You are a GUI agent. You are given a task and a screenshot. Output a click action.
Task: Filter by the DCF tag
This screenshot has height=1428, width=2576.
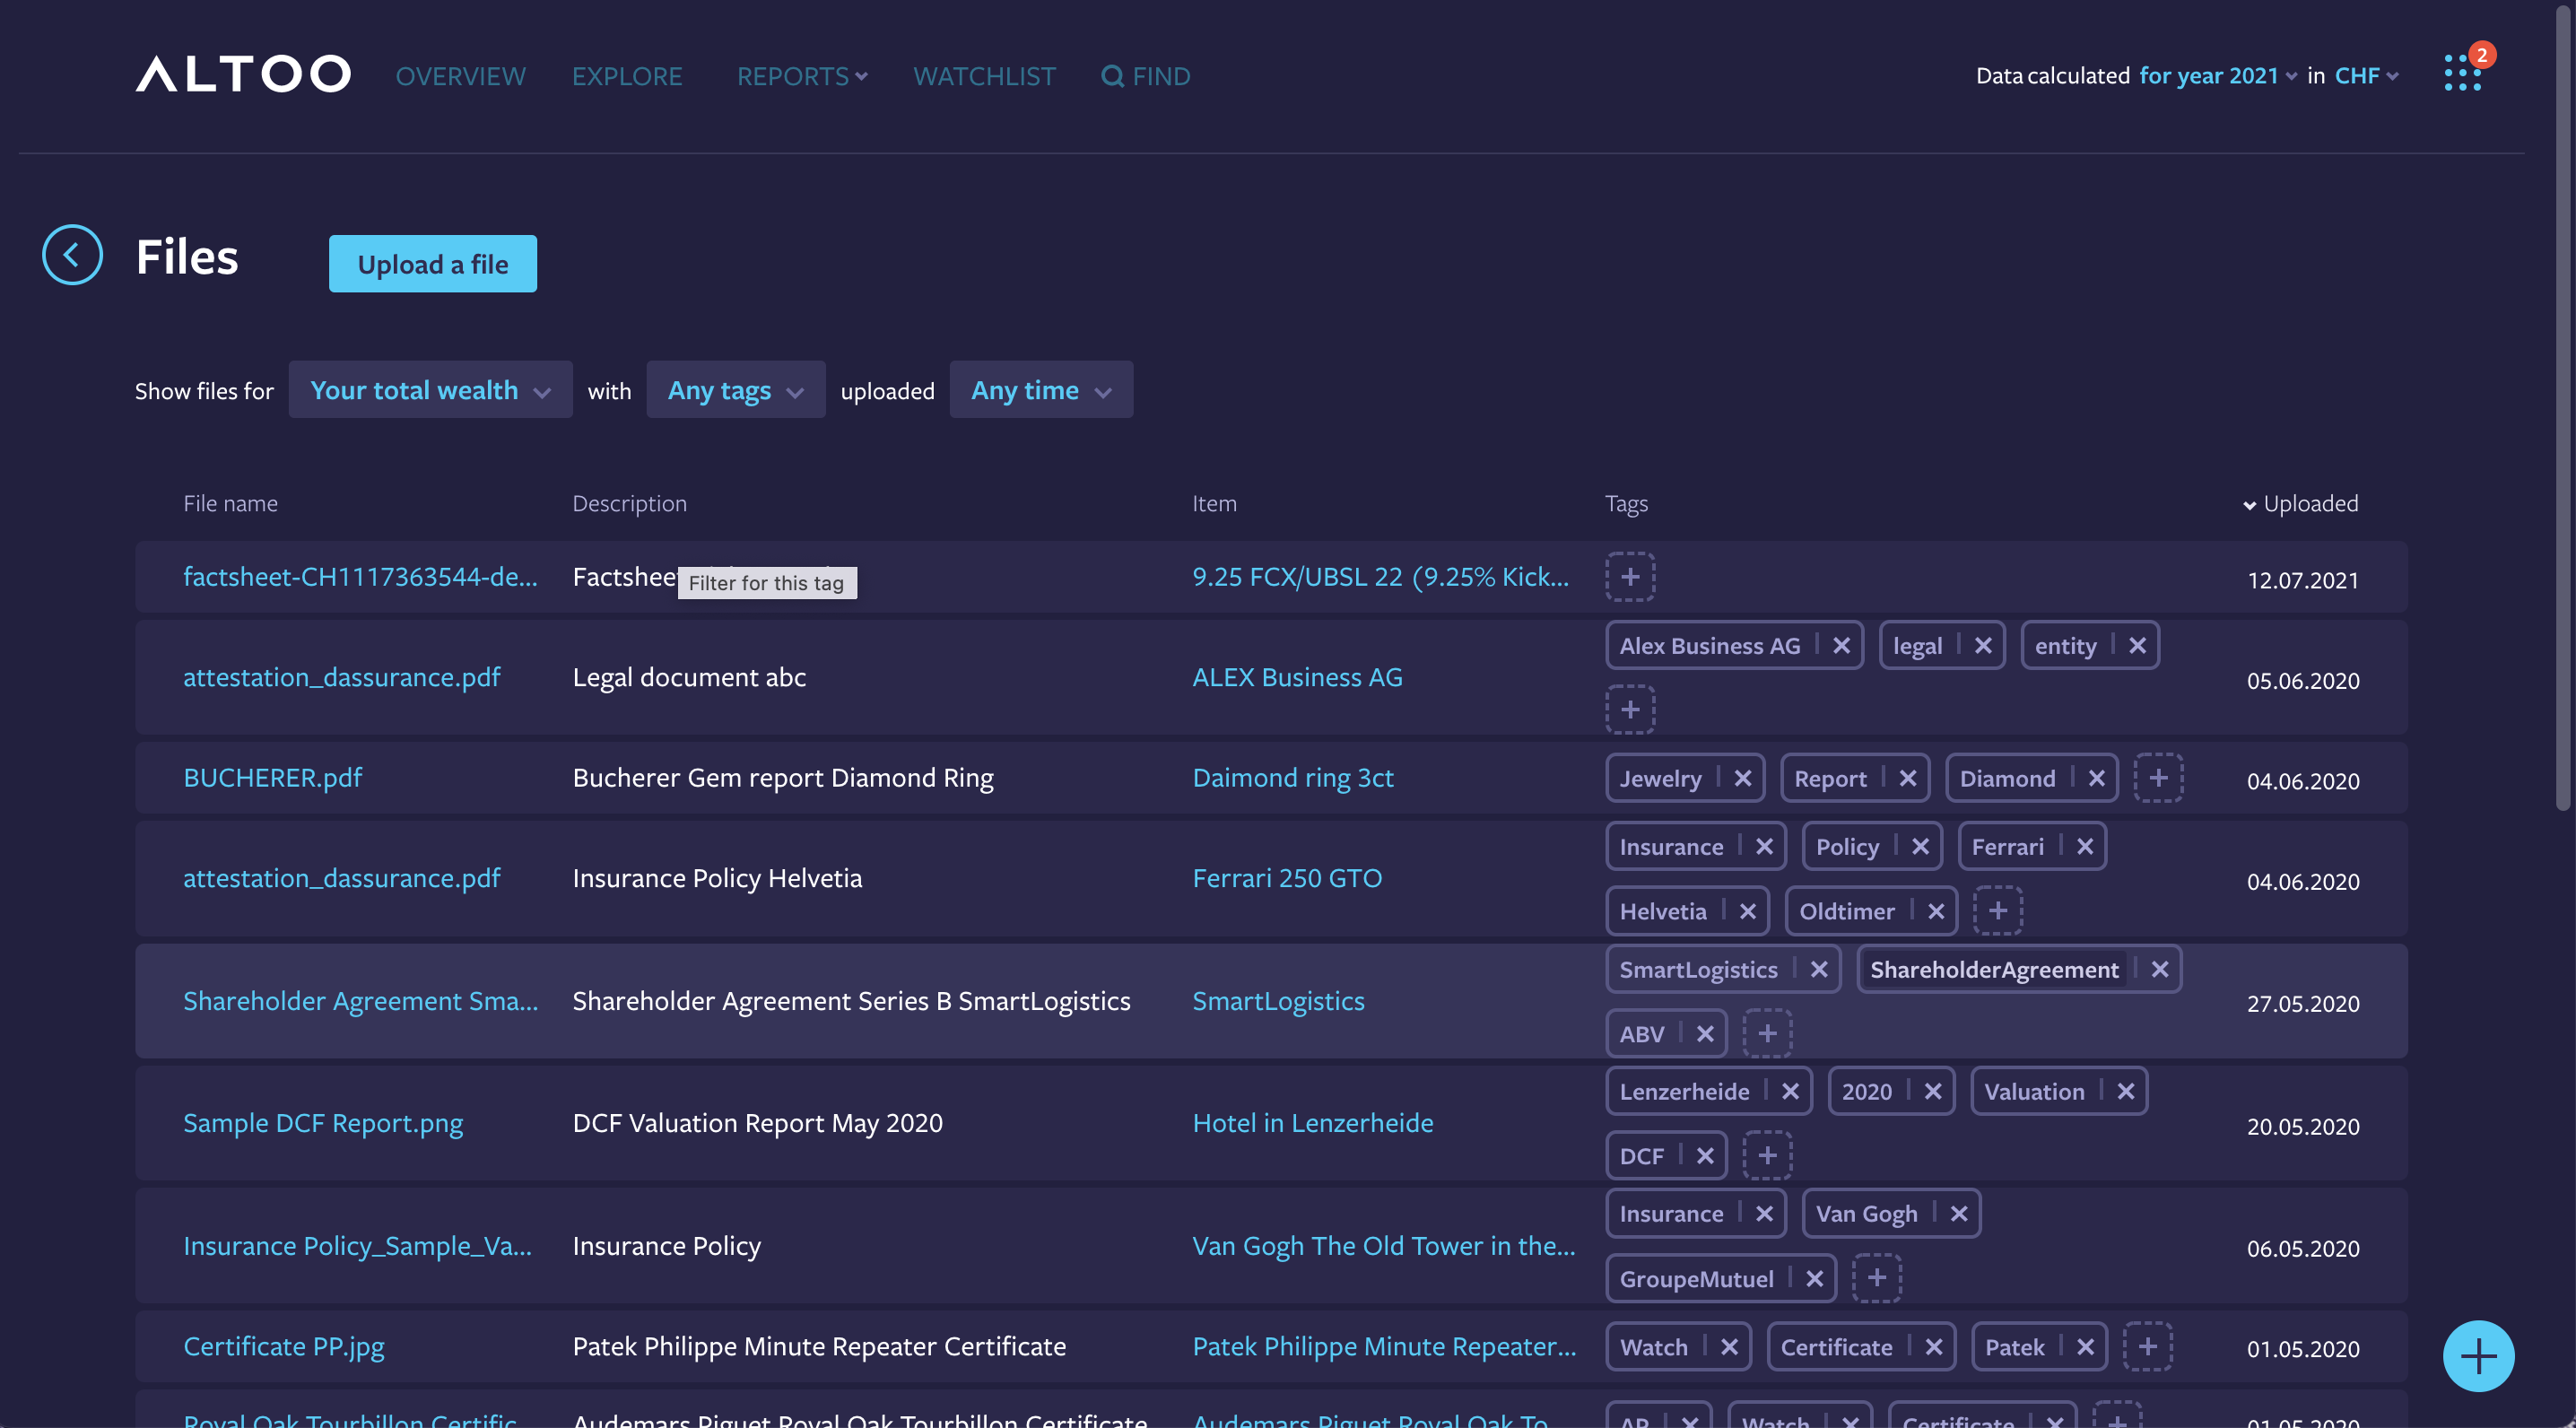(x=1642, y=1156)
